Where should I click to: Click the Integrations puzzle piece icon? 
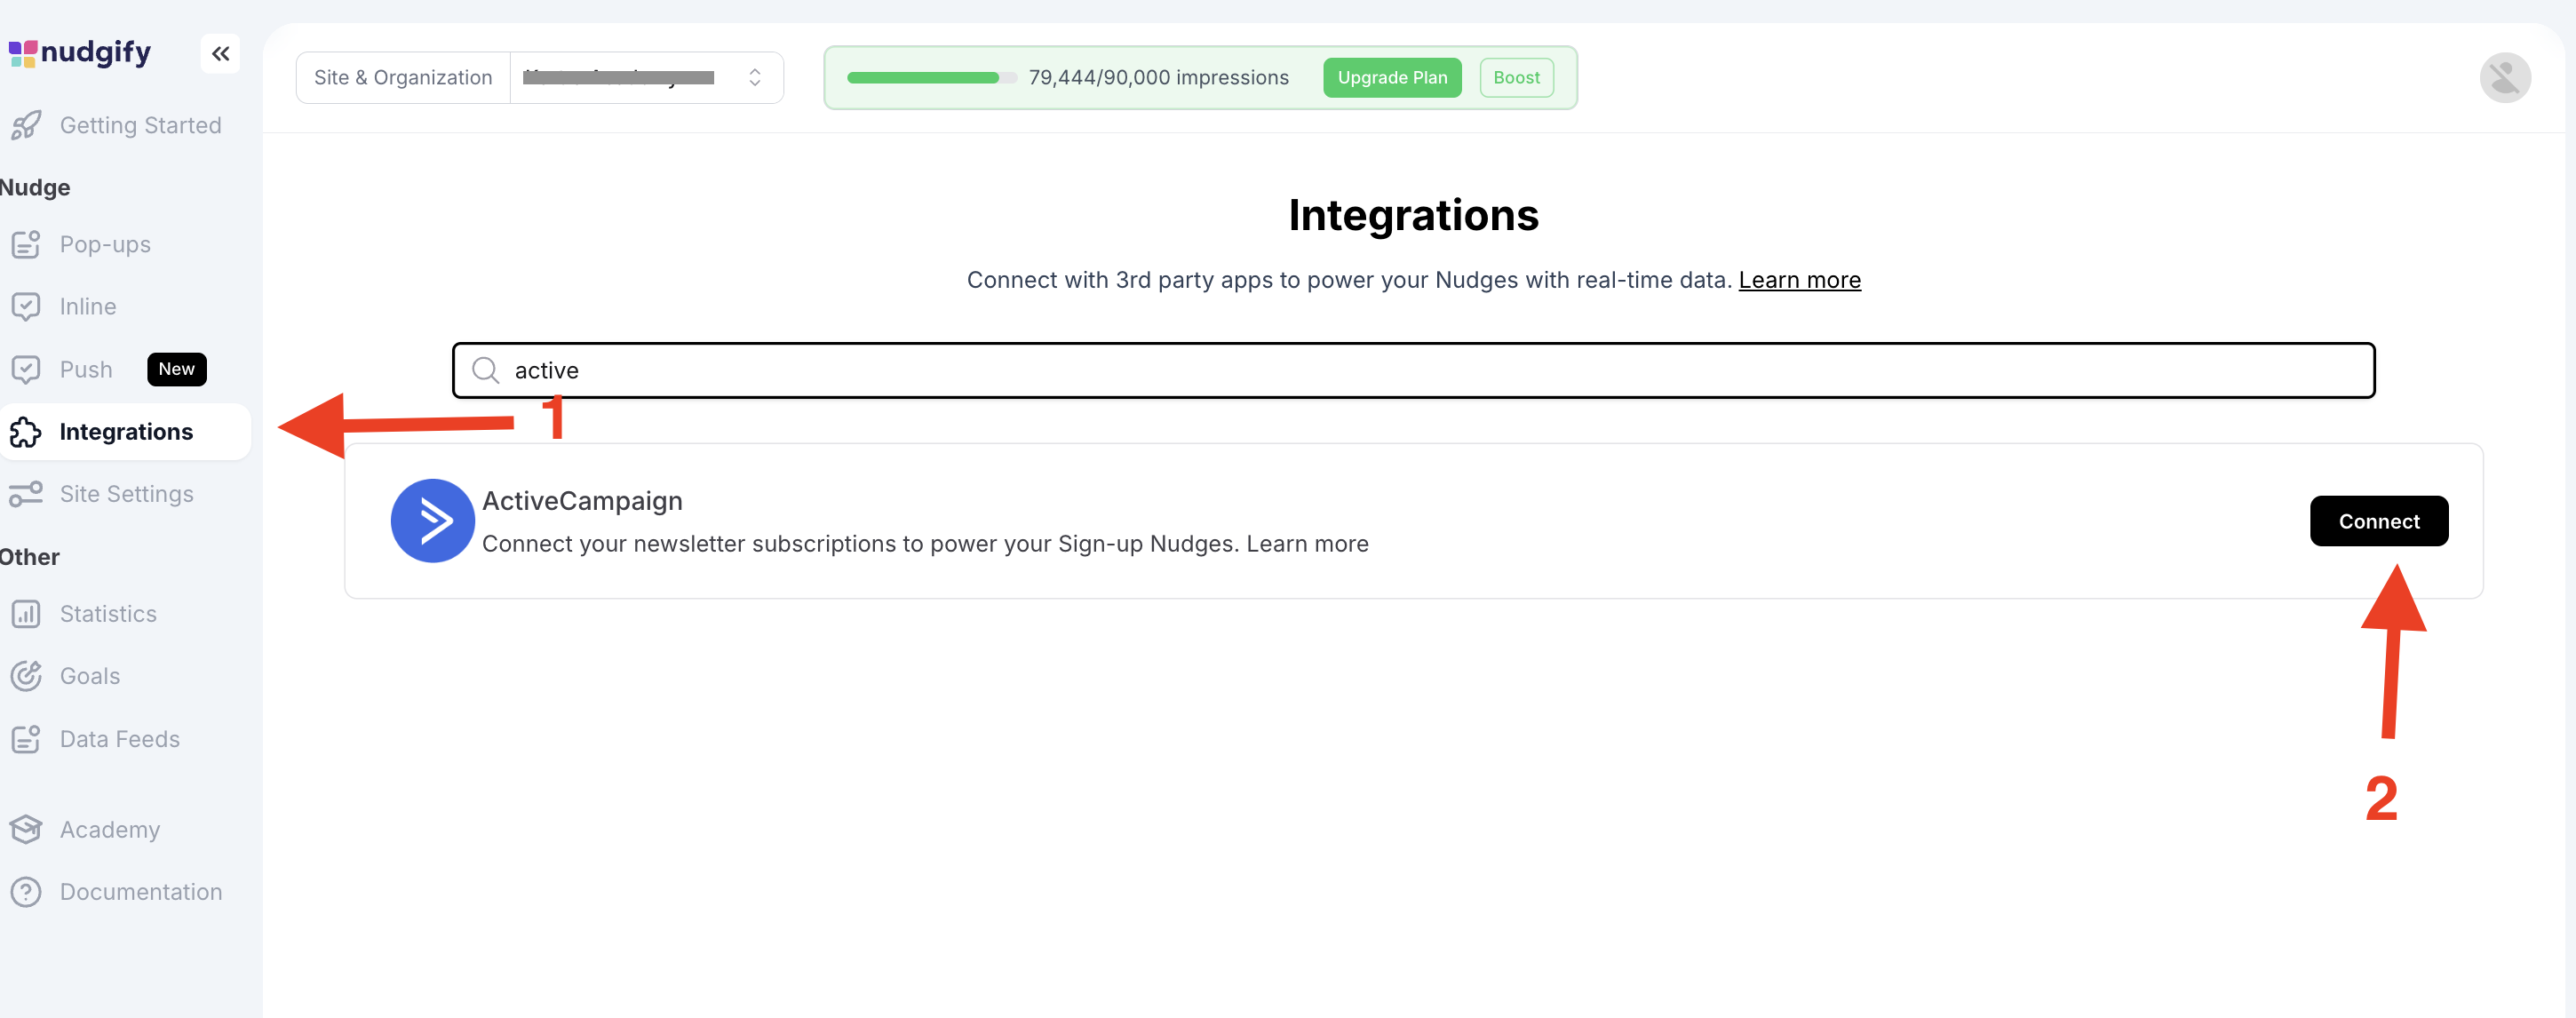26,432
